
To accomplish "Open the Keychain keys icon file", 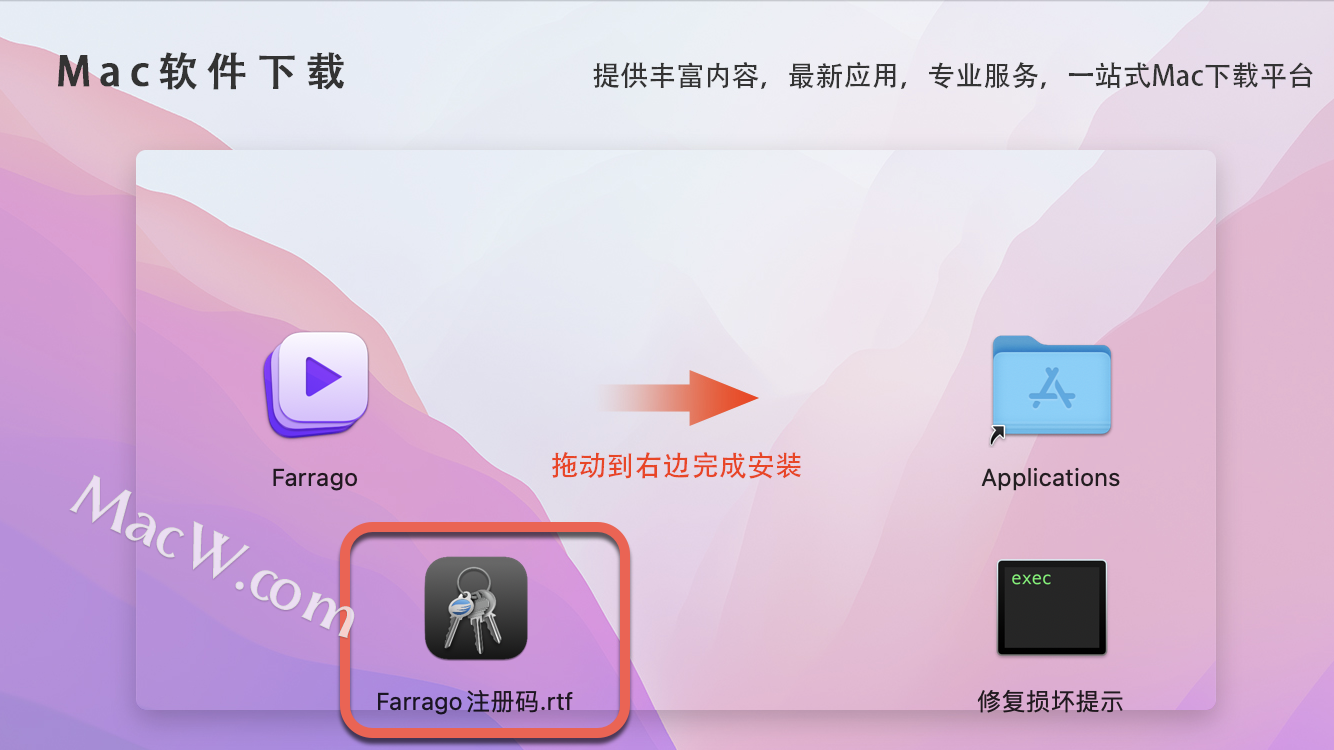I will (x=476, y=608).
